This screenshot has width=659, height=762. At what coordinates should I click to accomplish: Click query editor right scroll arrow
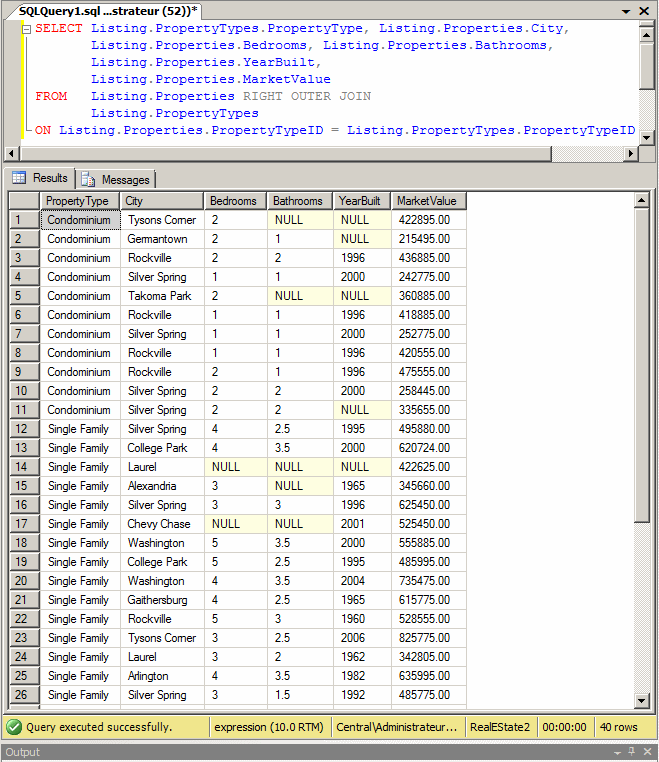[631, 154]
